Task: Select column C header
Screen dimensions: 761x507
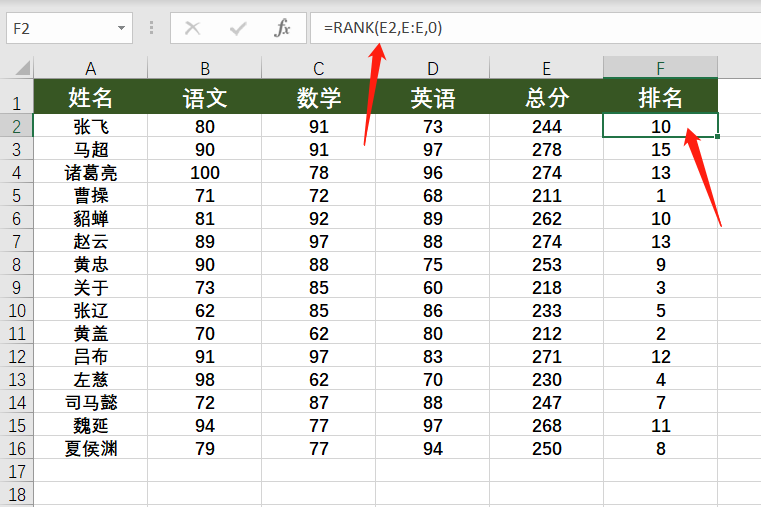Action: tap(318, 68)
